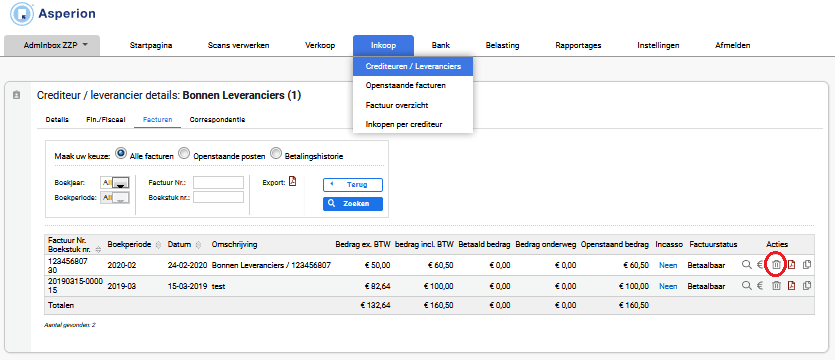Click date 15-03-2019 cell
The image size is (835, 360).
tap(186, 286)
